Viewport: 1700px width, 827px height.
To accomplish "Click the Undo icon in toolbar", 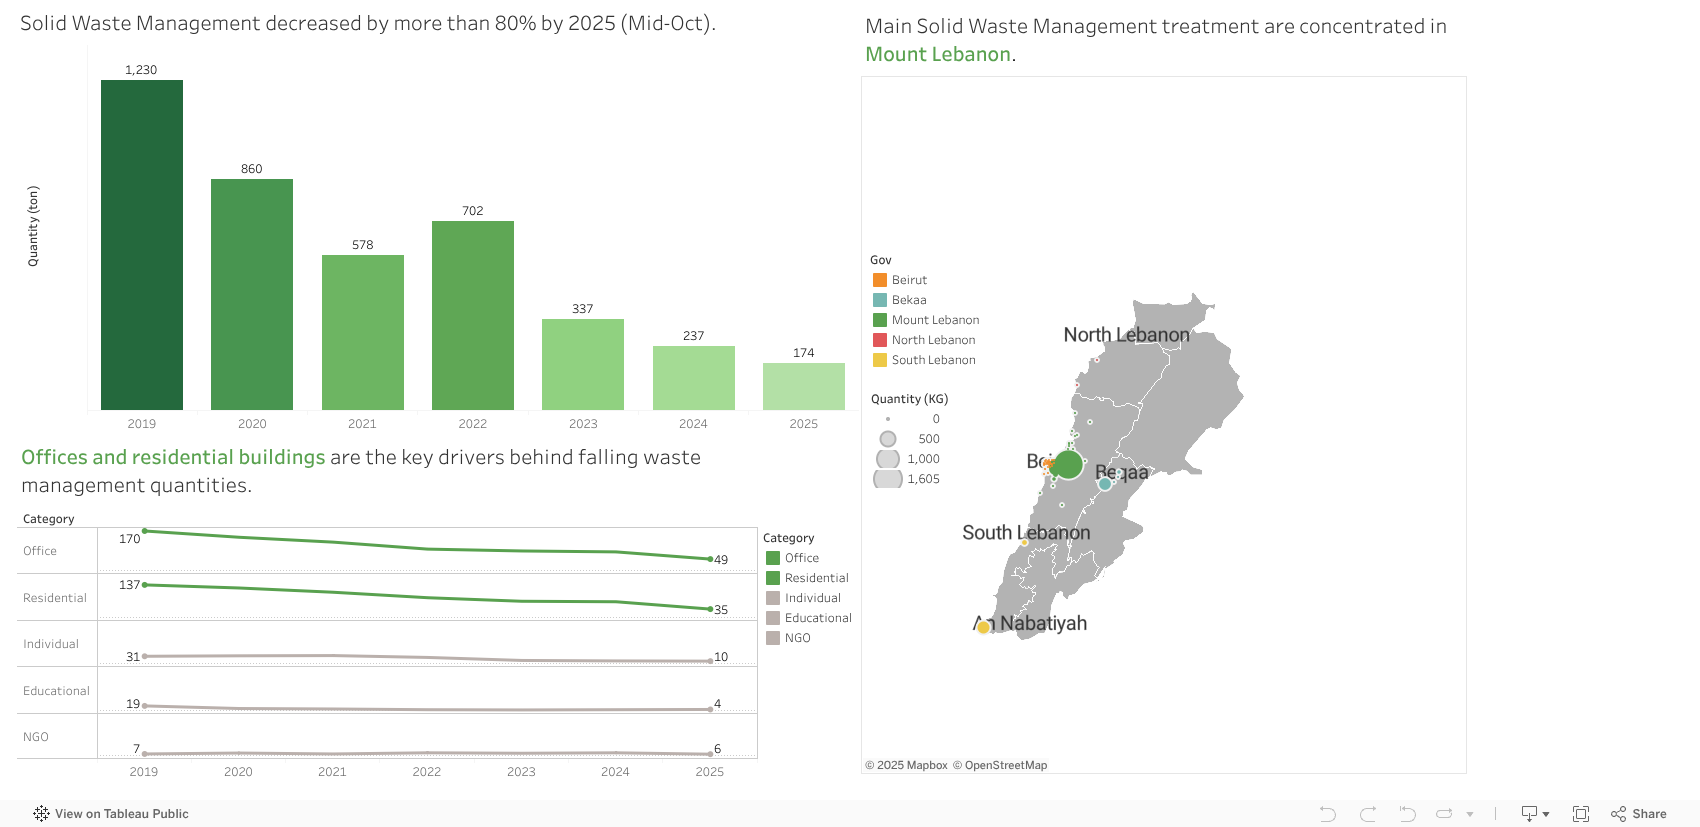I will point(1327,814).
